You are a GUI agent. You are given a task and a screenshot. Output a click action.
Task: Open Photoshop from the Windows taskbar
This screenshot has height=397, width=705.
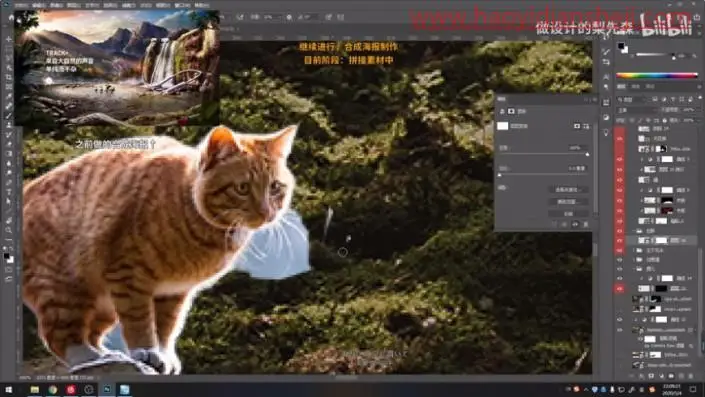tap(107, 389)
